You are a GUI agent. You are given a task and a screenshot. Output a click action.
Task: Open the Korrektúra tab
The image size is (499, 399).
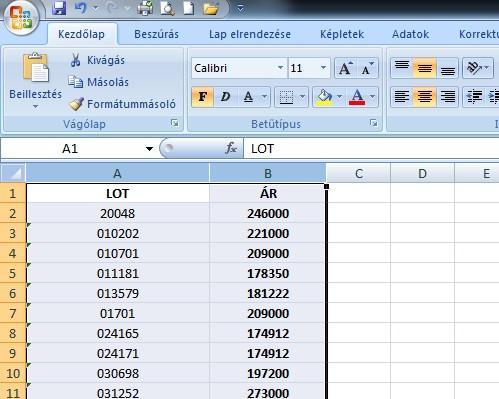pyautogui.click(x=479, y=34)
